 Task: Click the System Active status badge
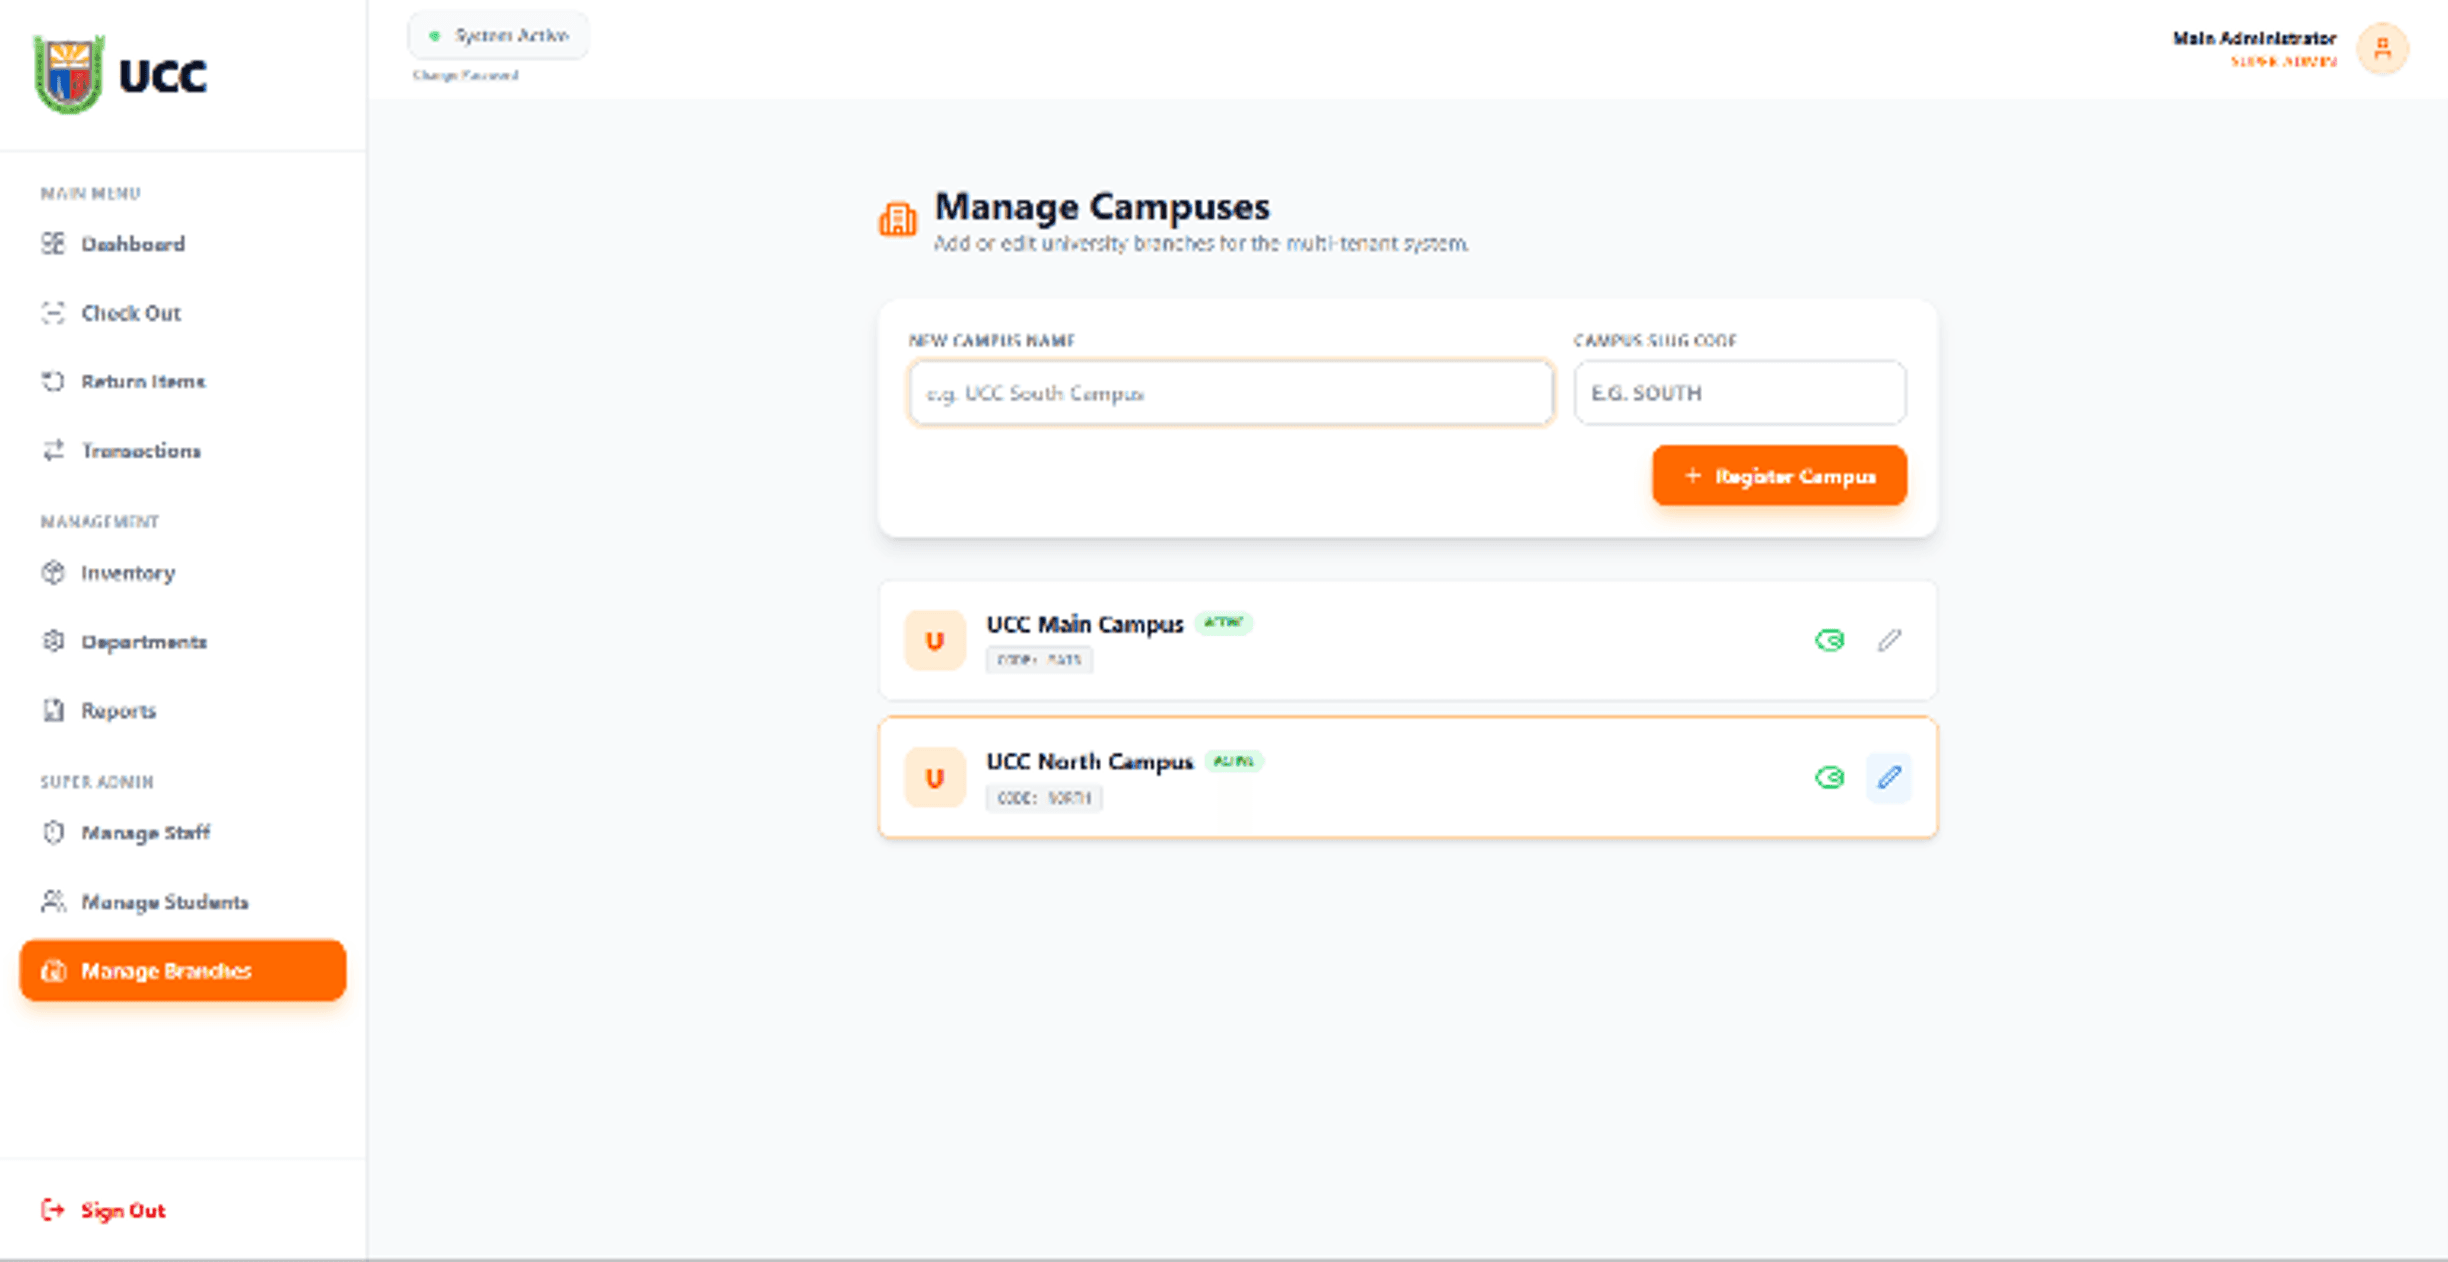pos(498,36)
